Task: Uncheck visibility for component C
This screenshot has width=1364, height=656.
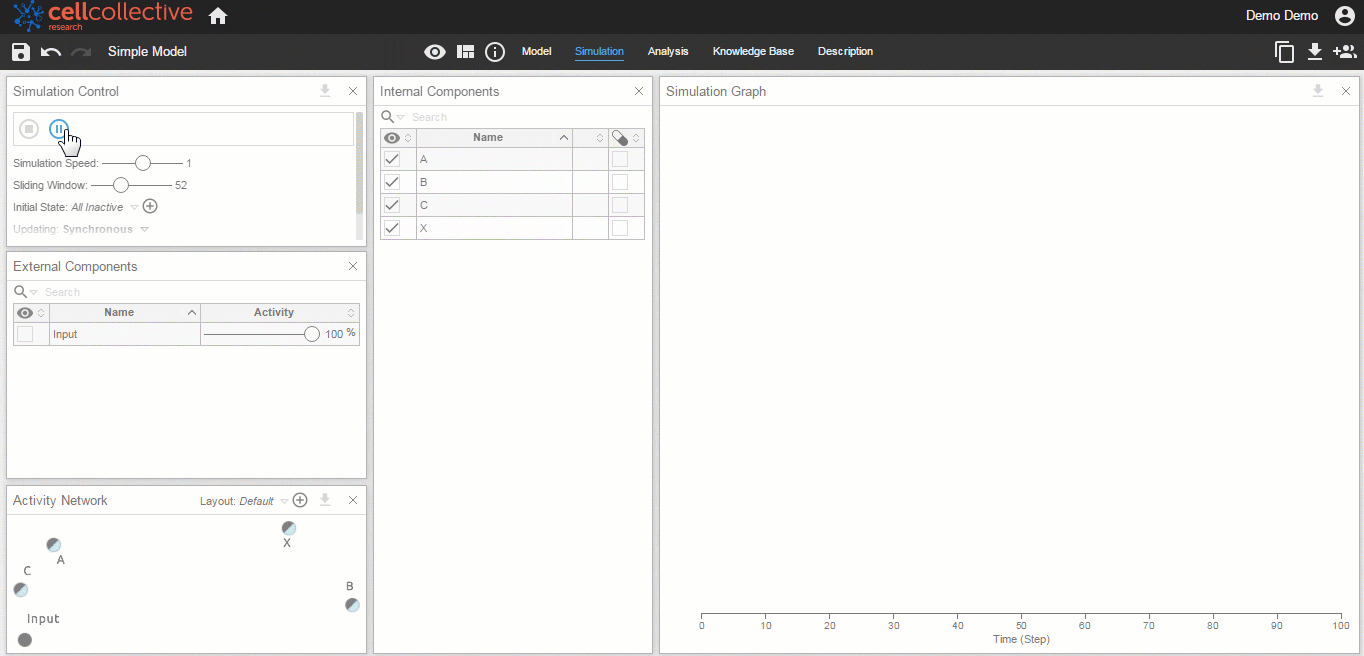Action: coord(392,205)
